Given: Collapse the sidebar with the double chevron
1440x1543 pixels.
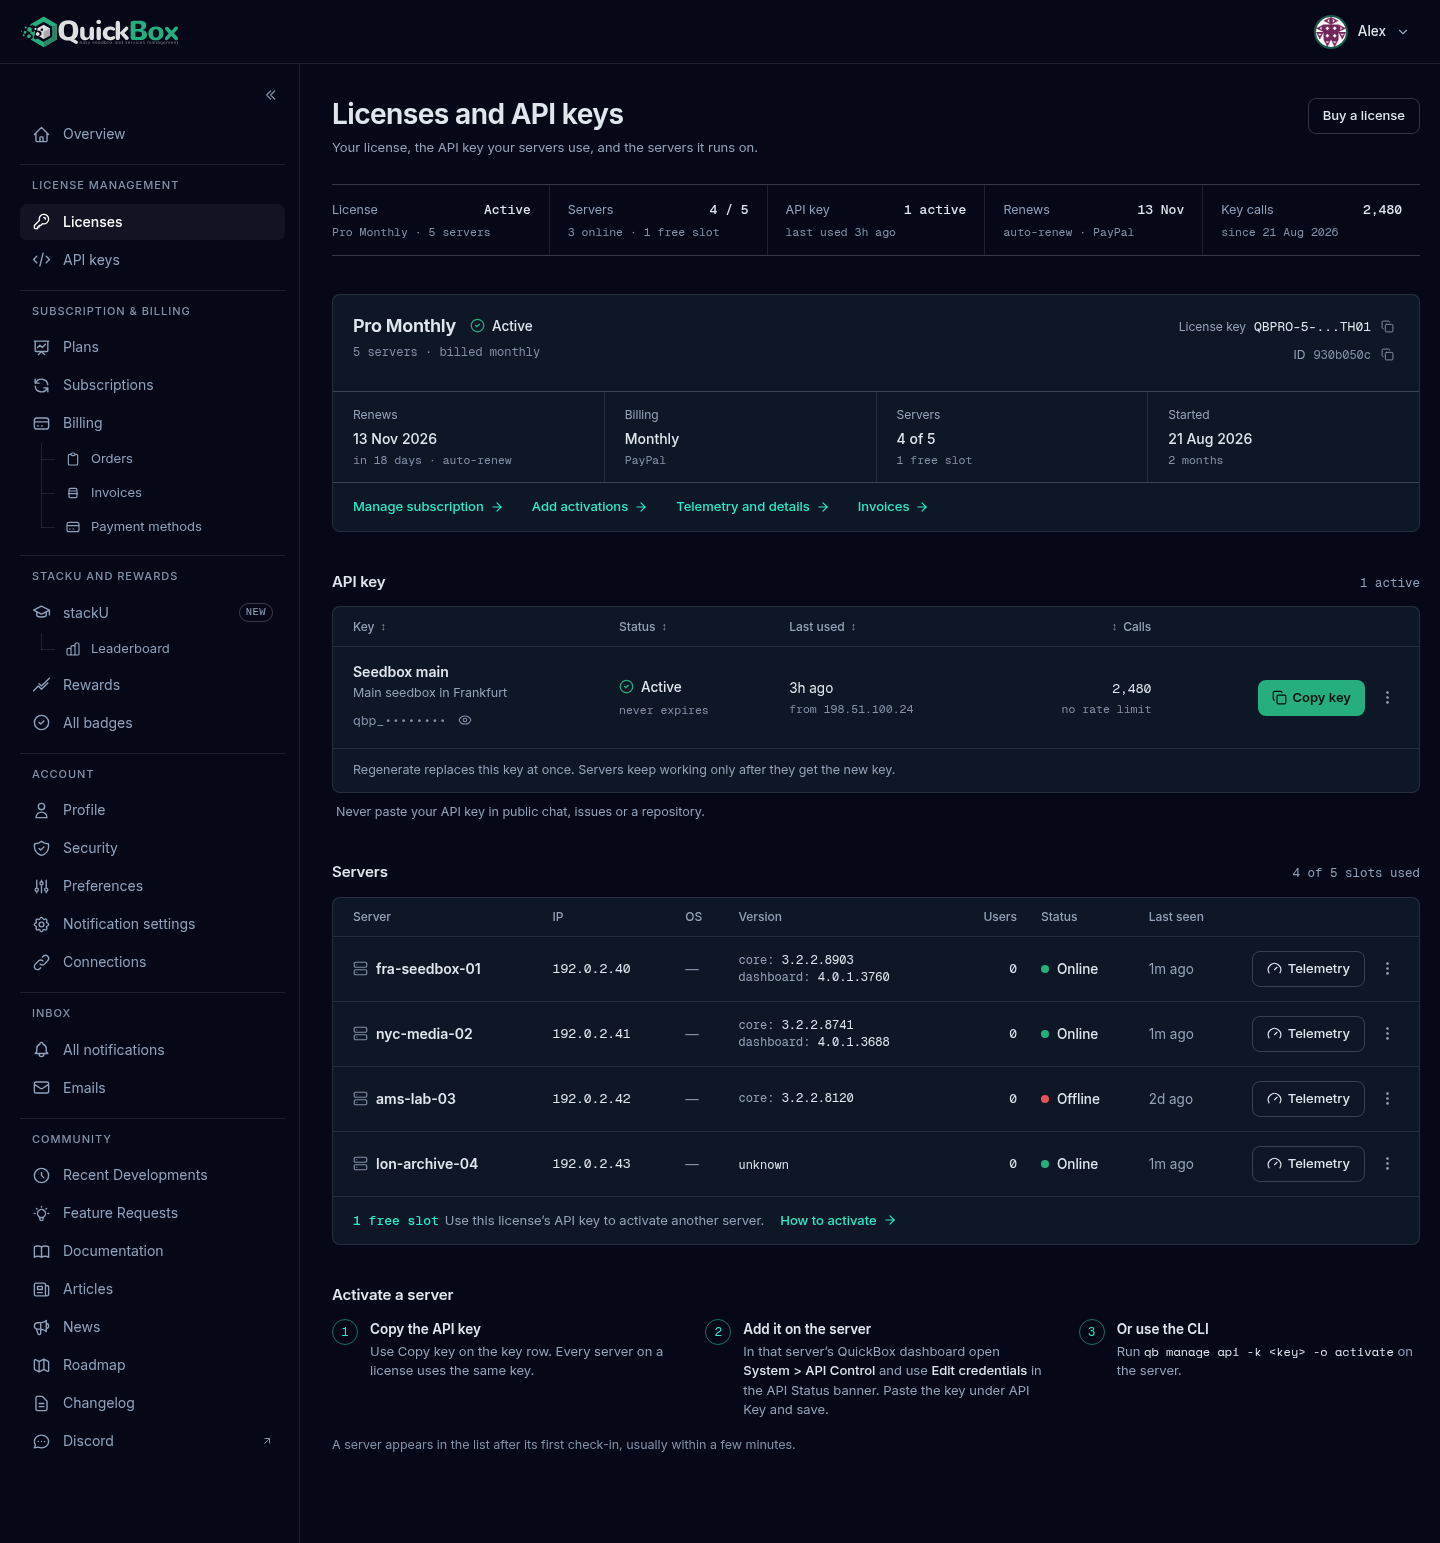Looking at the screenshot, I should pos(270,95).
